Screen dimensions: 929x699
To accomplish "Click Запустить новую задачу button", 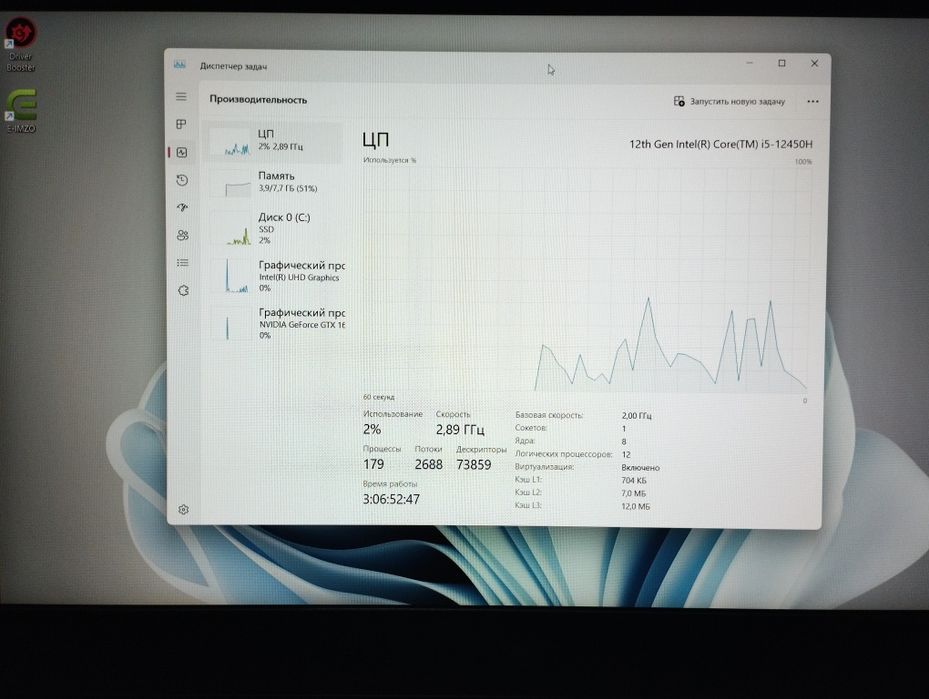I will tap(729, 101).
